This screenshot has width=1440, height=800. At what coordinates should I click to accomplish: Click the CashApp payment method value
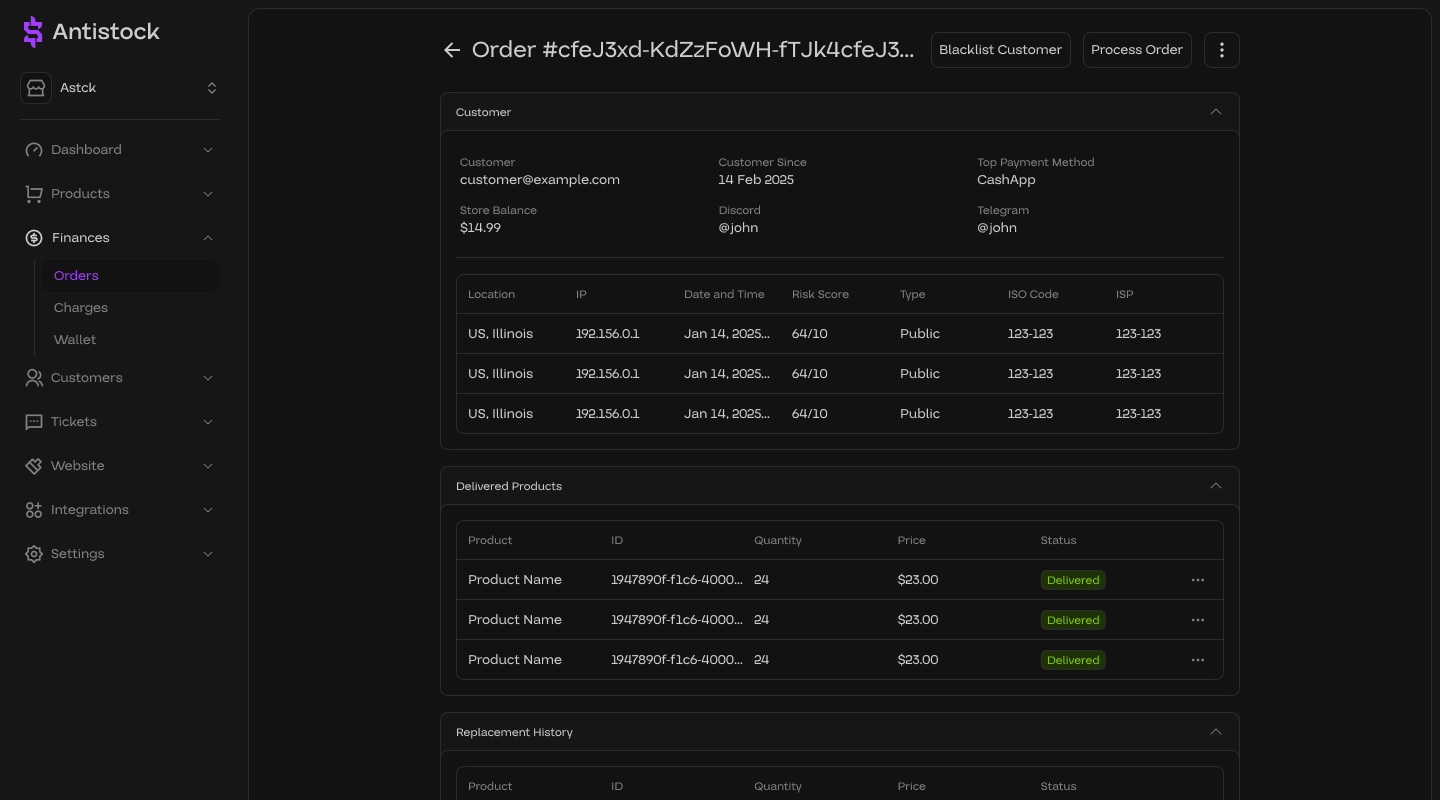[1006, 180]
